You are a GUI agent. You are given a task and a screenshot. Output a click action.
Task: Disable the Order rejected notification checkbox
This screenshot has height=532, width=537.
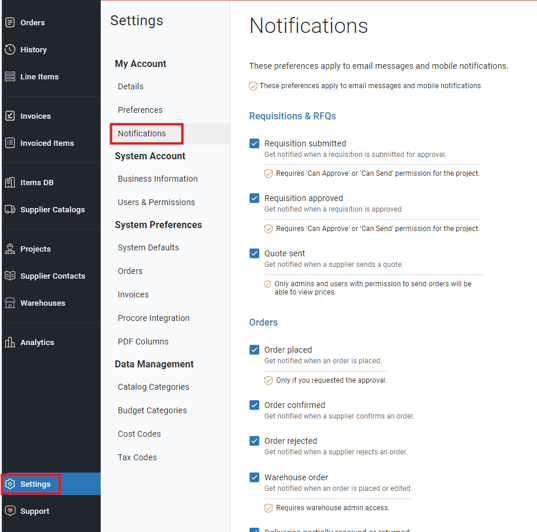tap(254, 441)
